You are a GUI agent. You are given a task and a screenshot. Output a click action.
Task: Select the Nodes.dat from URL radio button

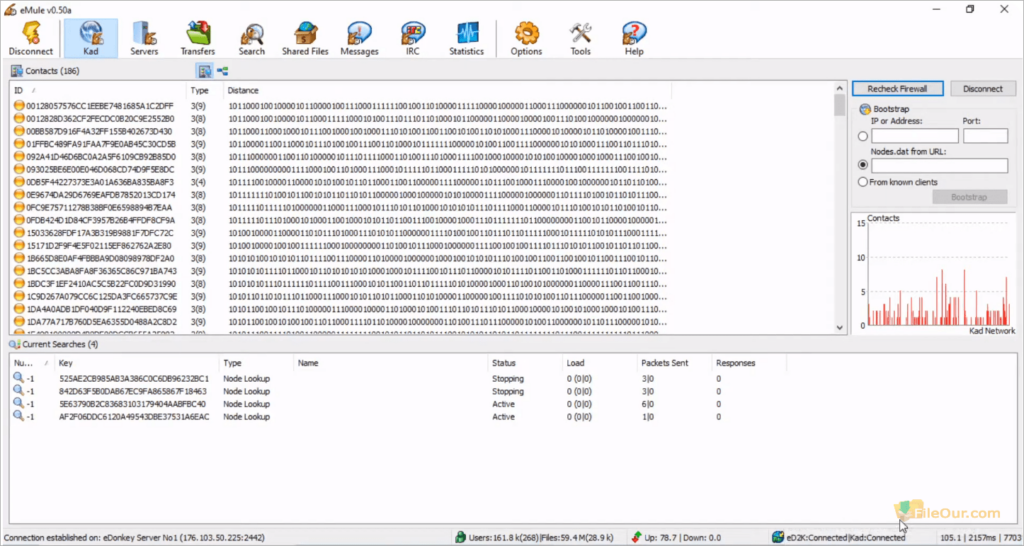click(863, 166)
